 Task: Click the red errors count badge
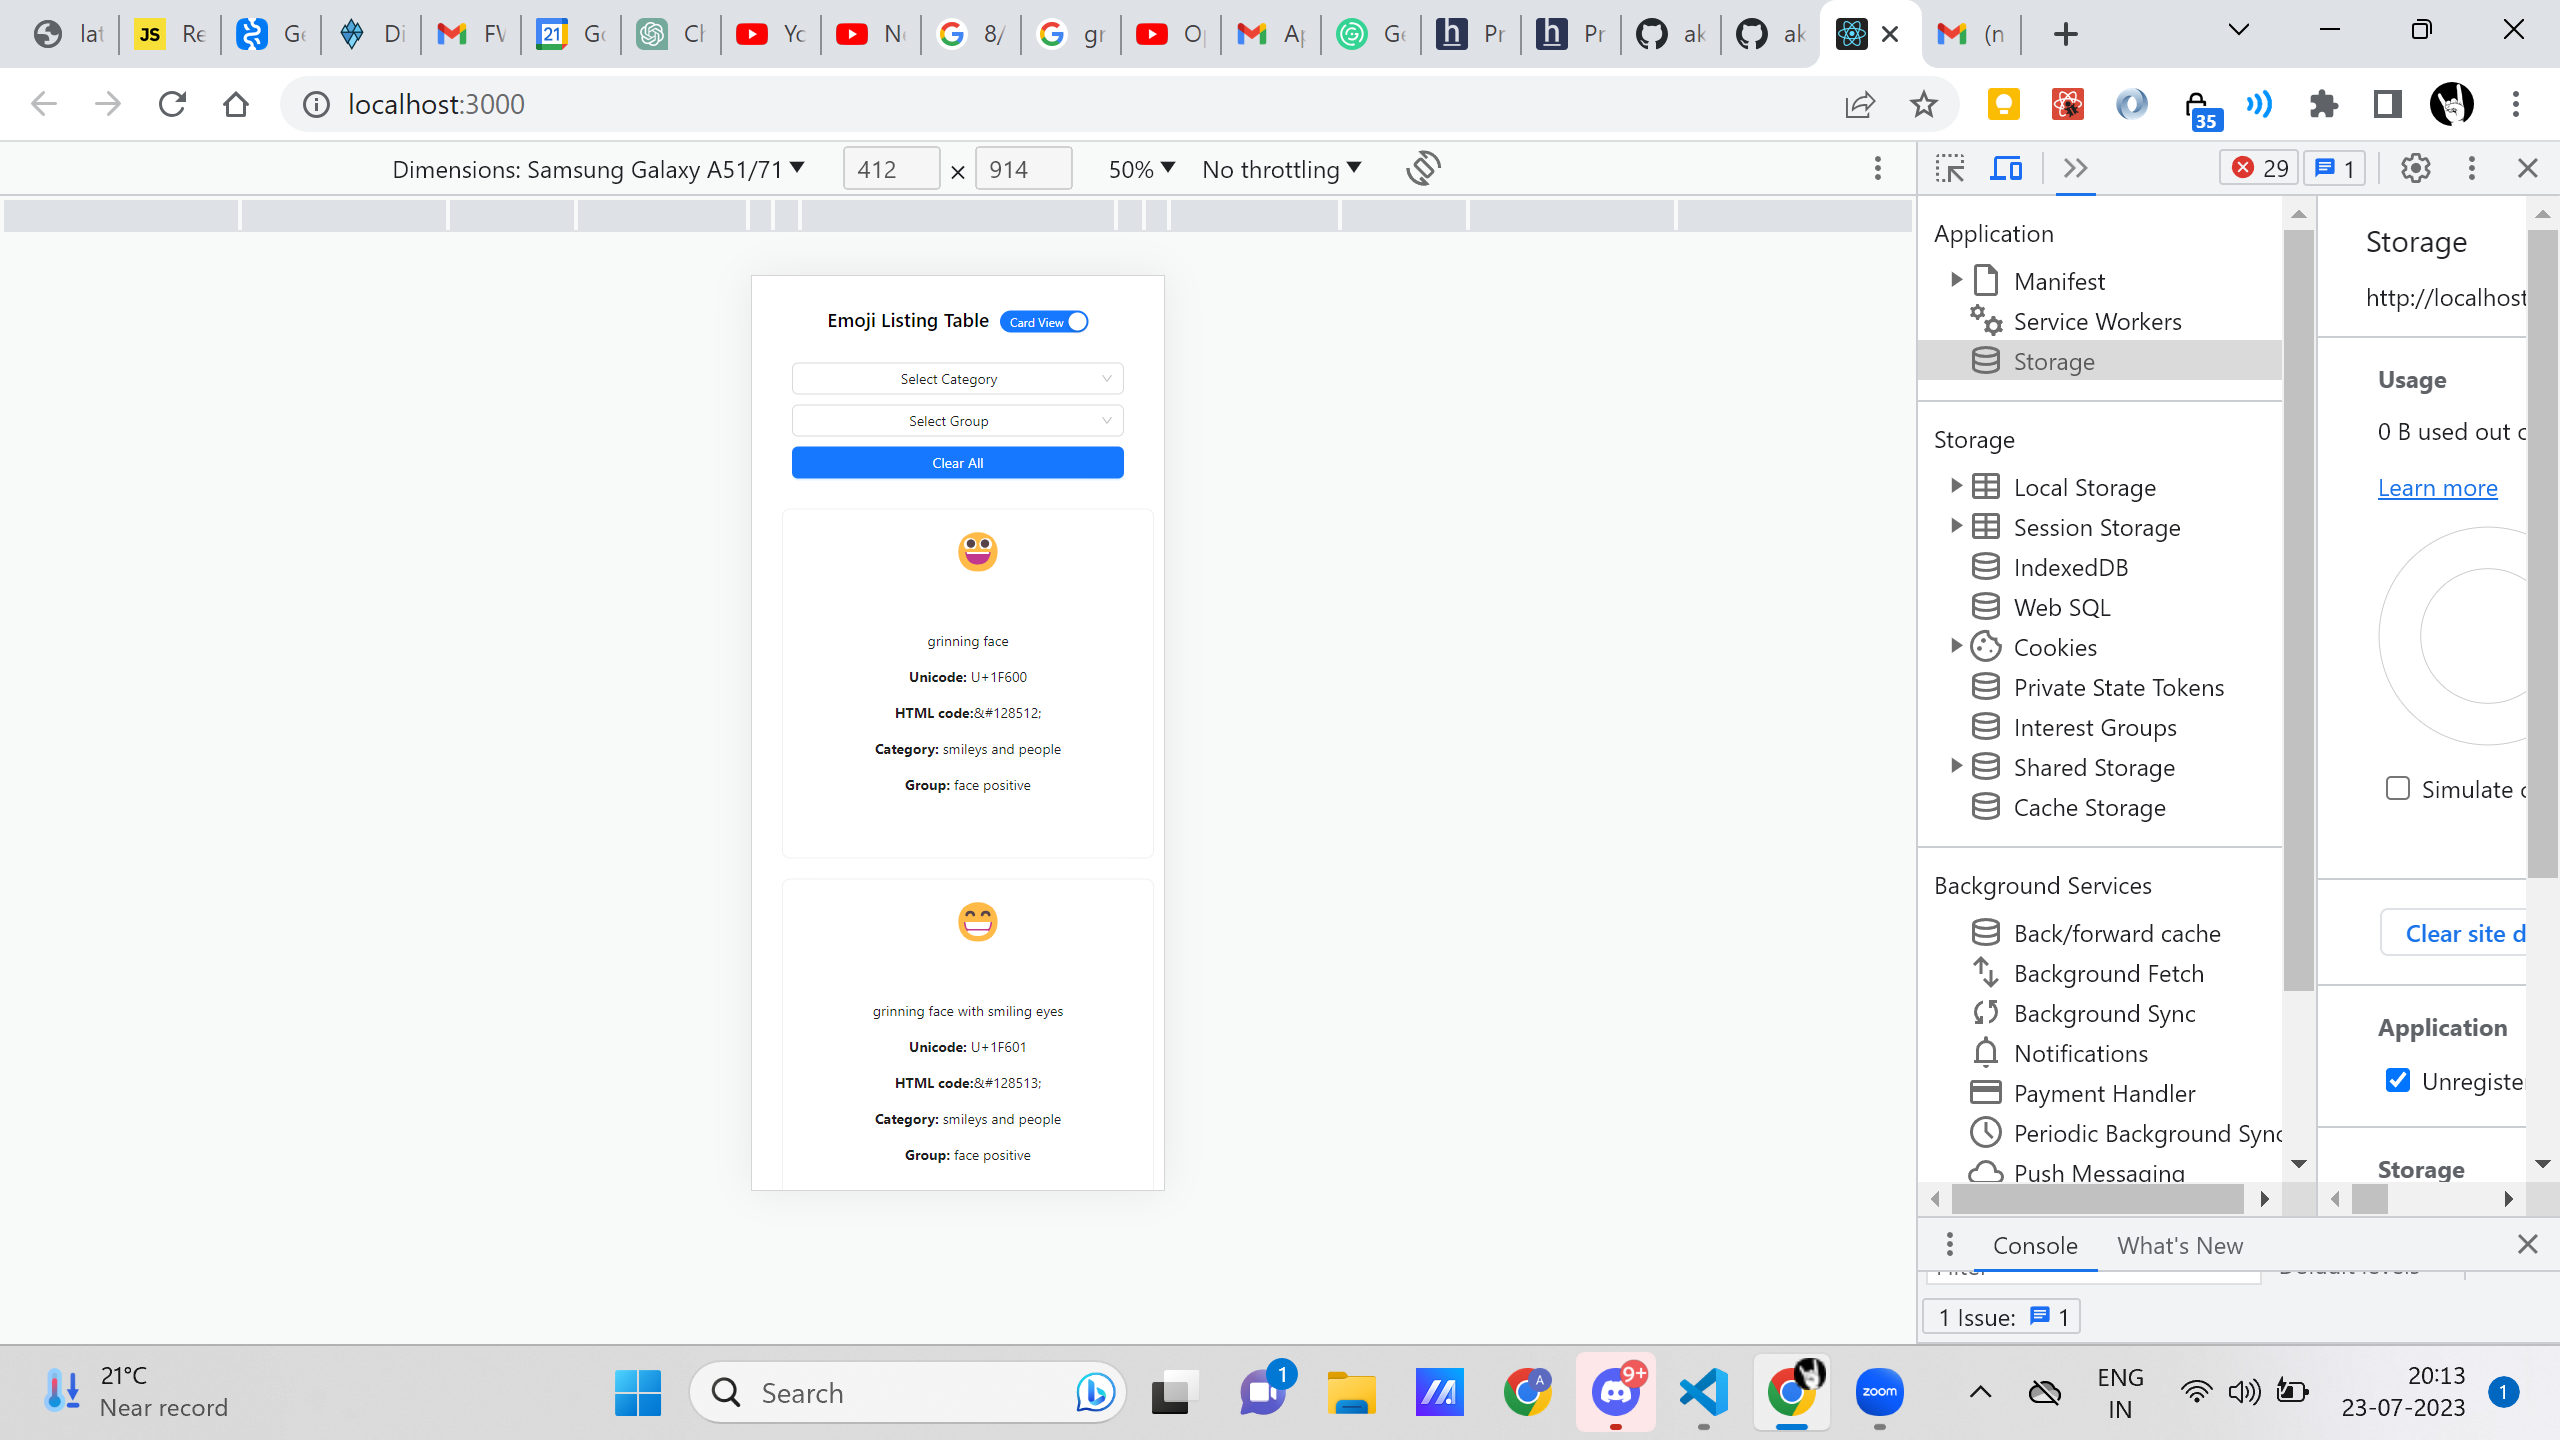pyautogui.click(x=2260, y=169)
